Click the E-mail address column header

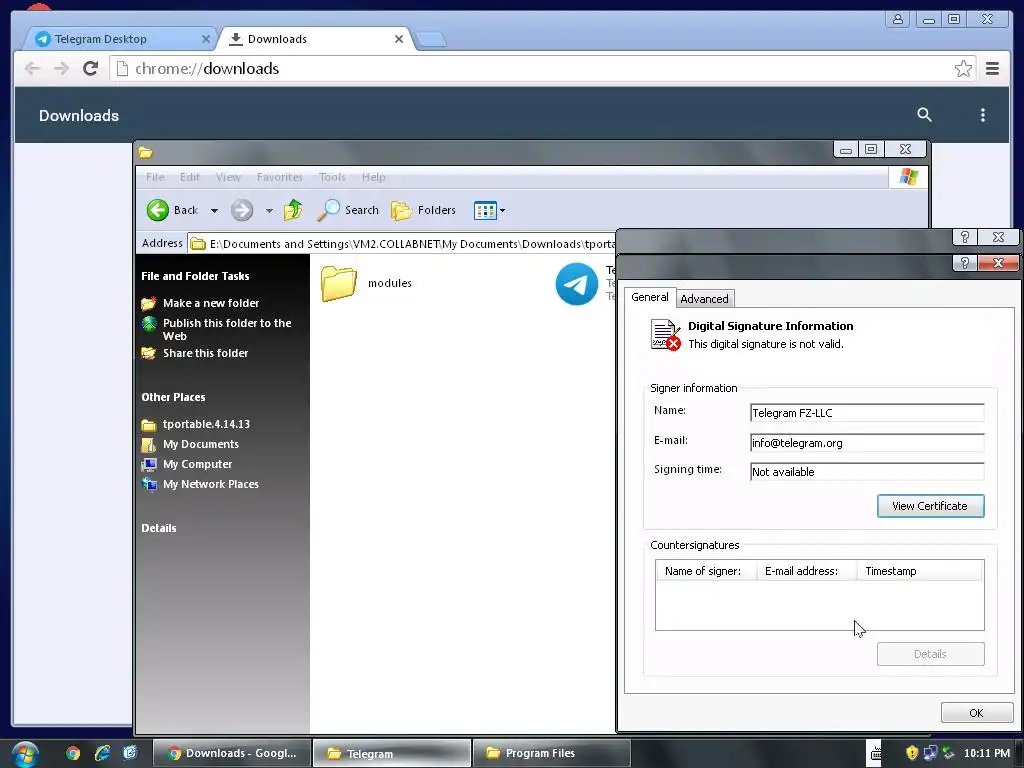click(x=807, y=571)
